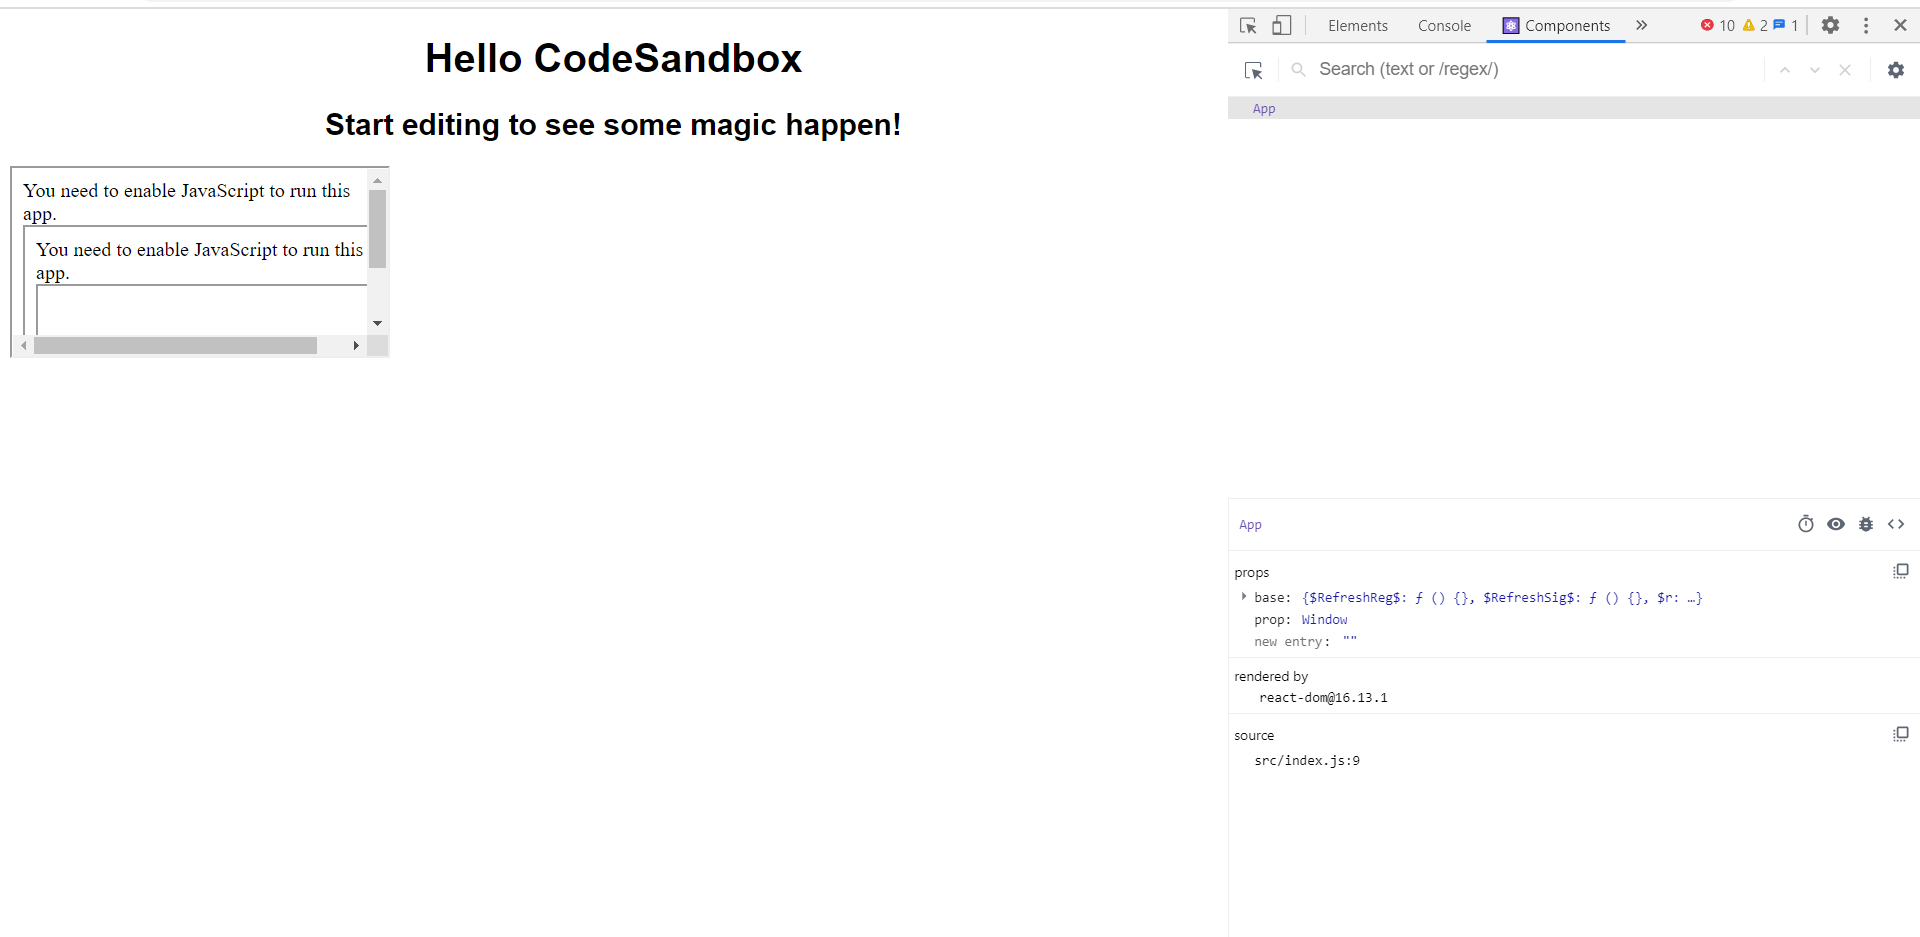The width and height of the screenshot is (1920, 937).
Task: Open DevTools settings gear
Action: click(1830, 26)
